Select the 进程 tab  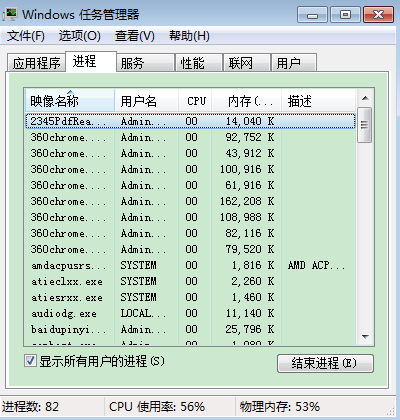[x=91, y=62]
